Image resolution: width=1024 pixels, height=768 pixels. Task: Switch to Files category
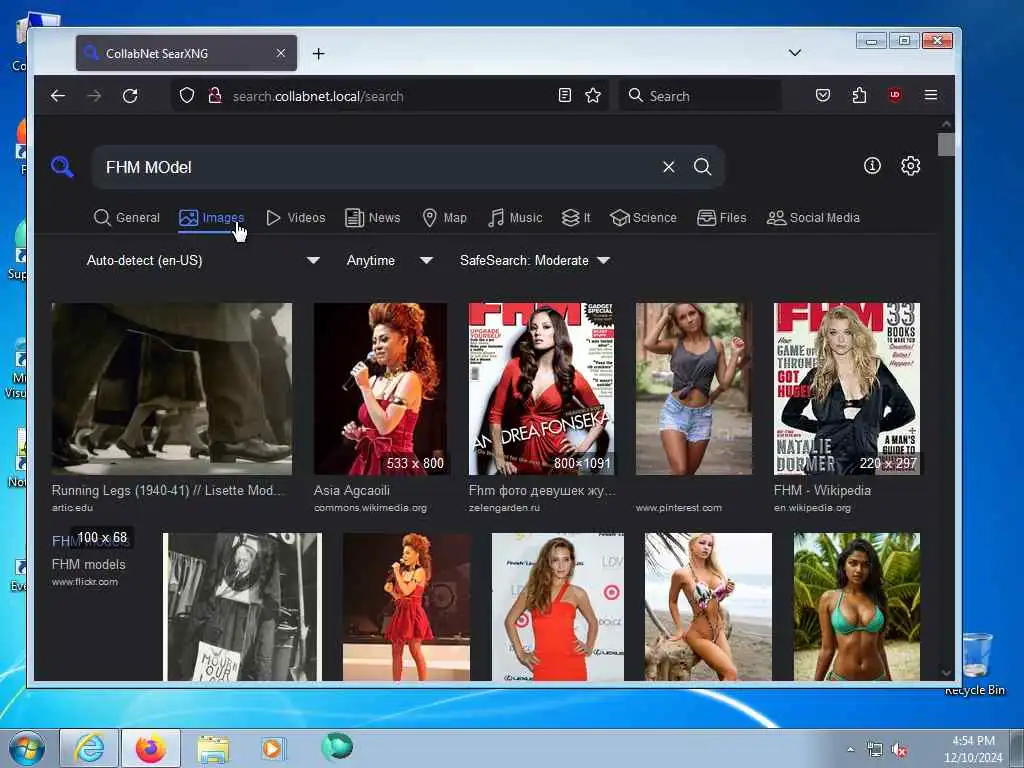pos(722,217)
